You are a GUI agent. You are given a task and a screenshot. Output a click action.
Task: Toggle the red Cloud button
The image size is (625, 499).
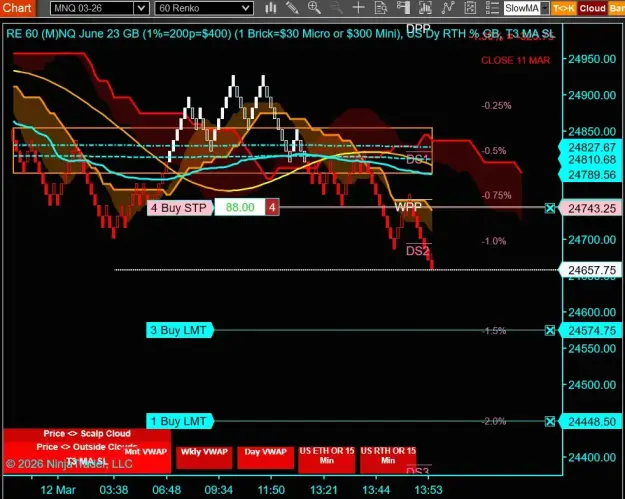coord(592,8)
